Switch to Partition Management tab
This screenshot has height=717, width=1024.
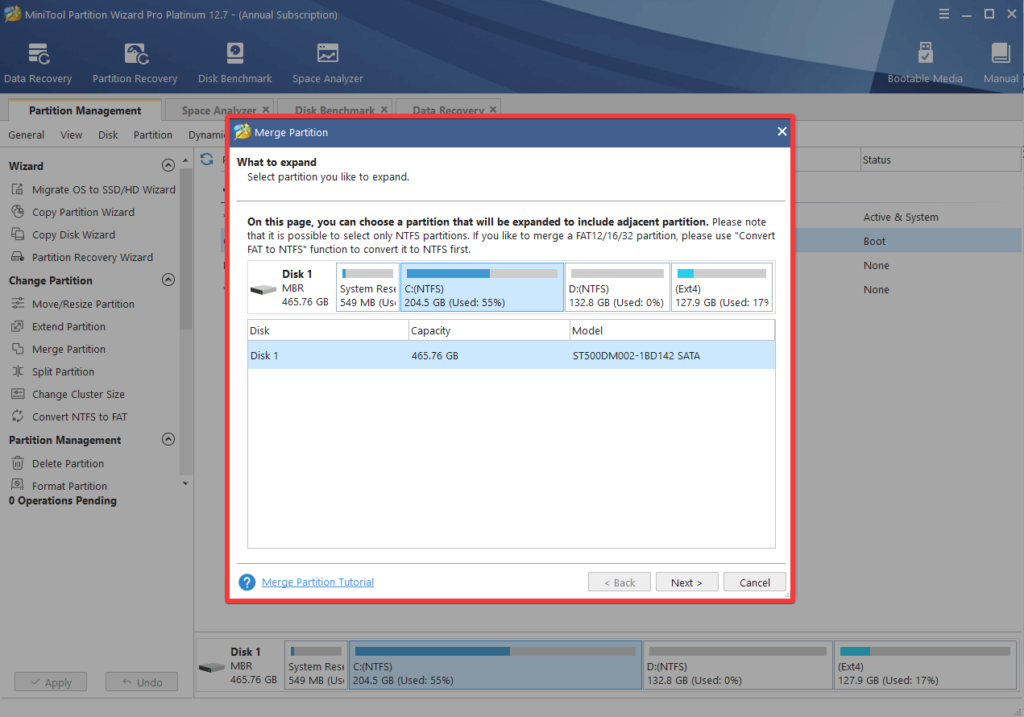(84, 110)
